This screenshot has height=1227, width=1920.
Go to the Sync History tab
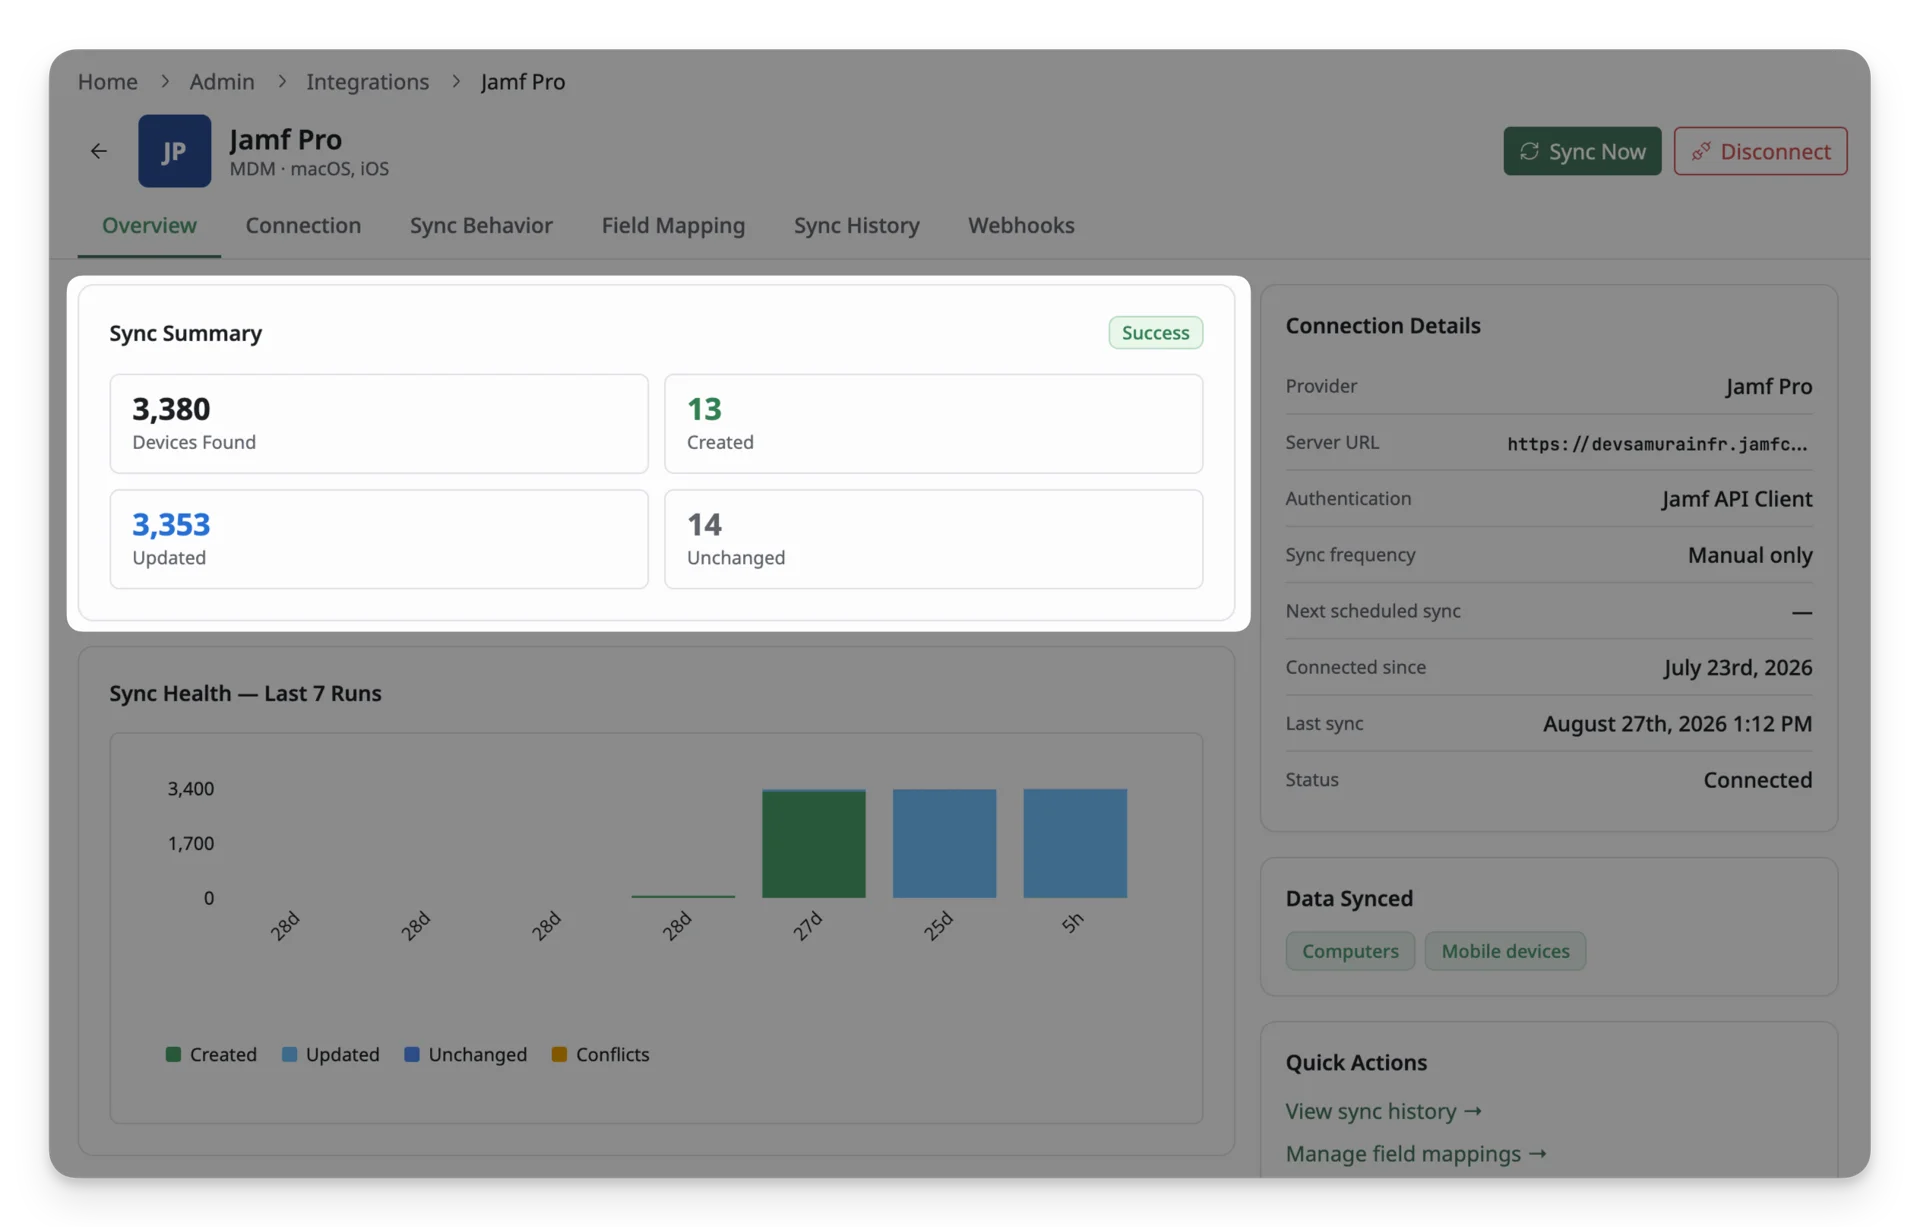(x=856, y=225)
